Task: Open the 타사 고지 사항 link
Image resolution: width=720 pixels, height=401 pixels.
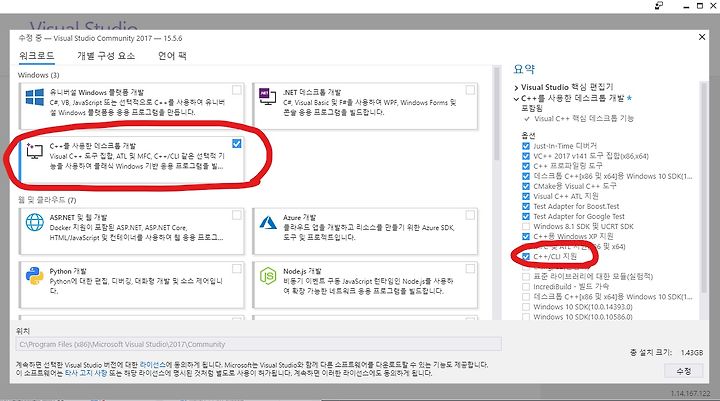Action: [86, 373]
